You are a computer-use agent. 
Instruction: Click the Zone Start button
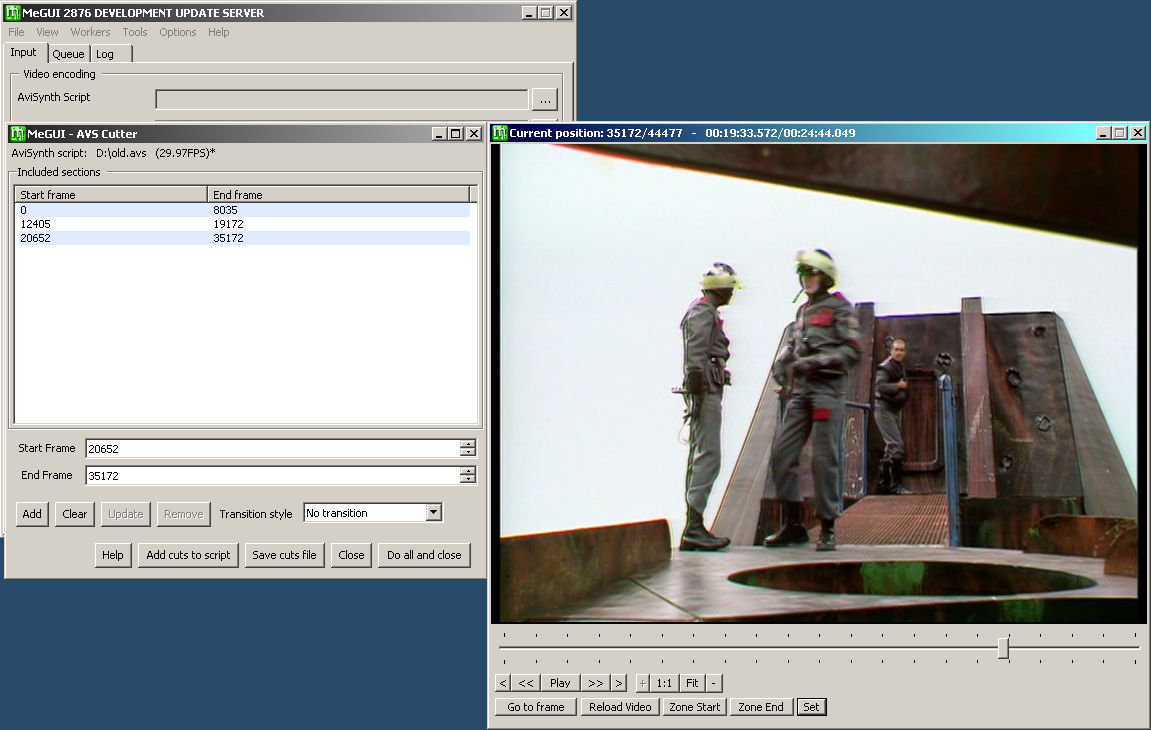[694, 707]
